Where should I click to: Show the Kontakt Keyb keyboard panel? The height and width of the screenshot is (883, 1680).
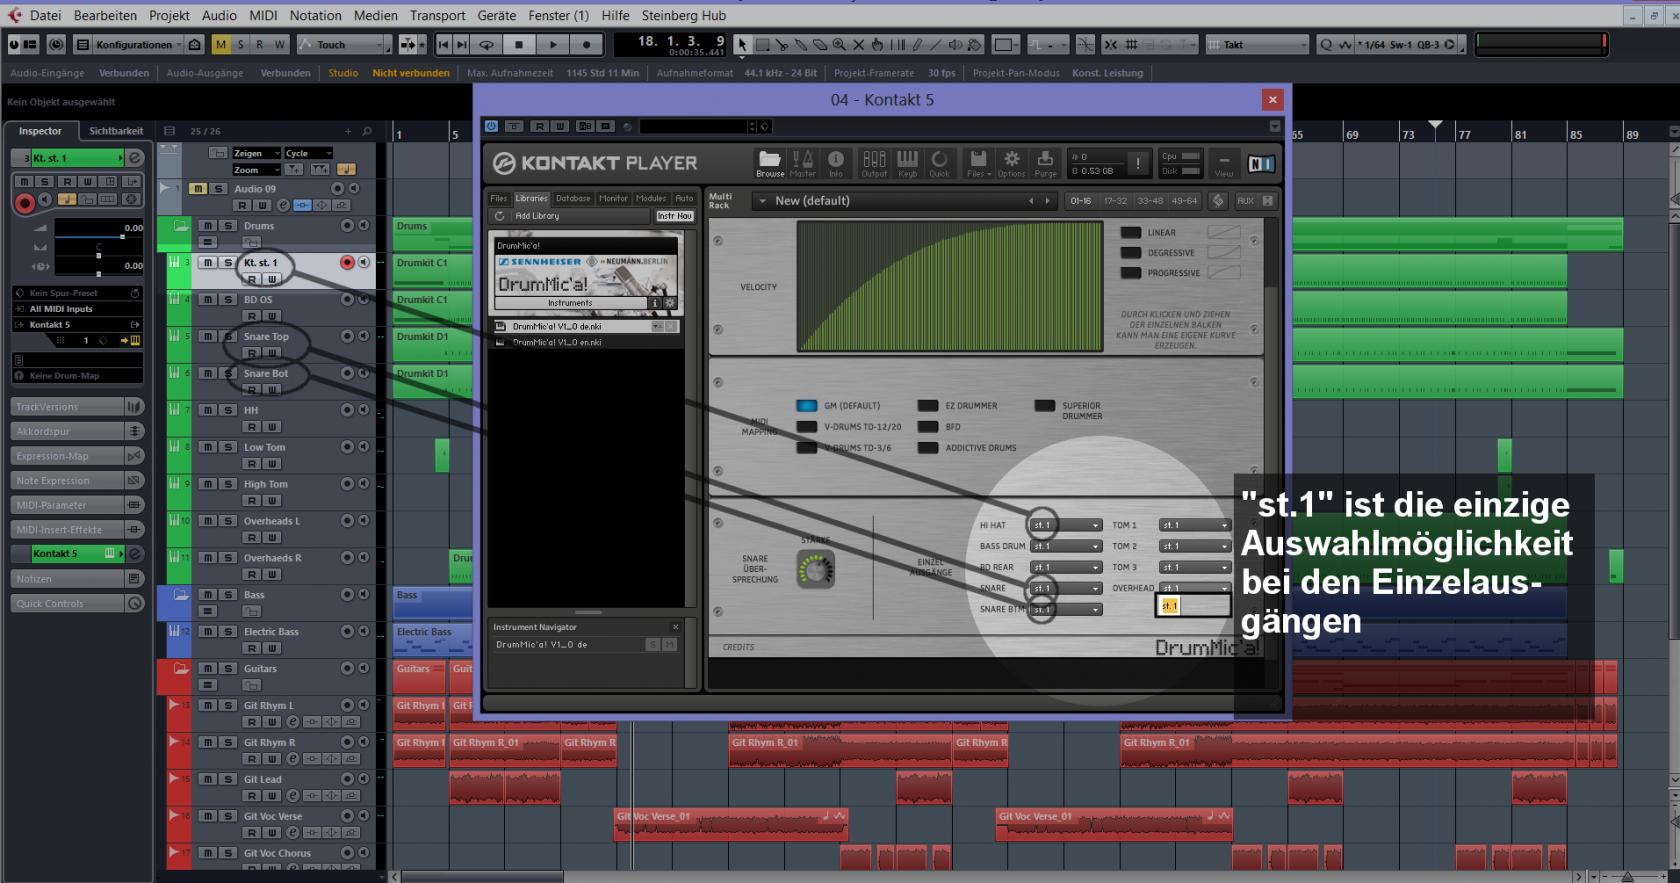click(907, 162)
